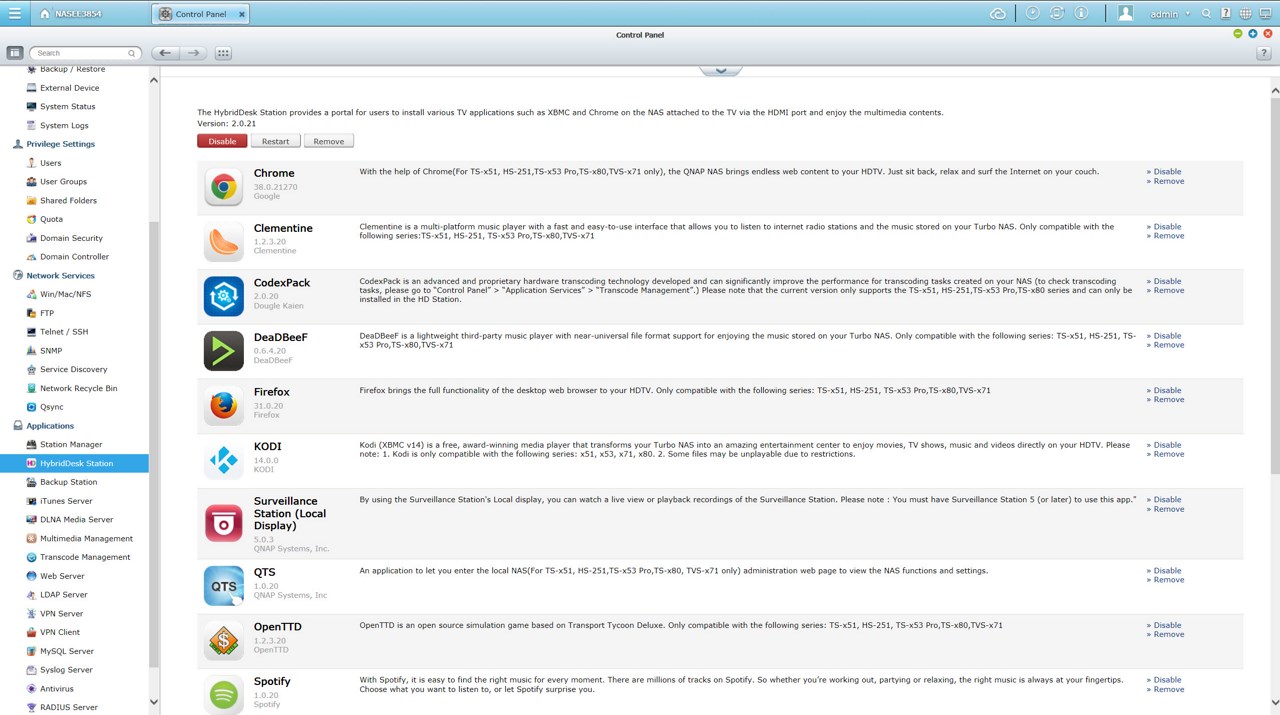1280x715 pixels.
Task: Open the top bar search magnifier
Action: [1207, 14]
